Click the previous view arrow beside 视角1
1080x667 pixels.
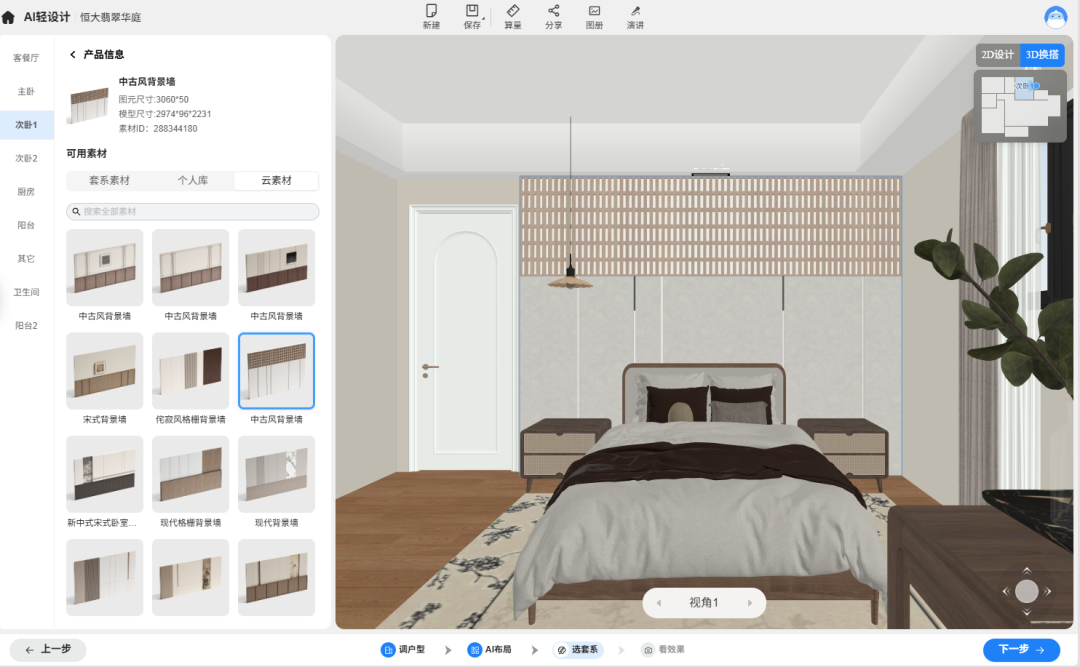click(x=658, y=603)
